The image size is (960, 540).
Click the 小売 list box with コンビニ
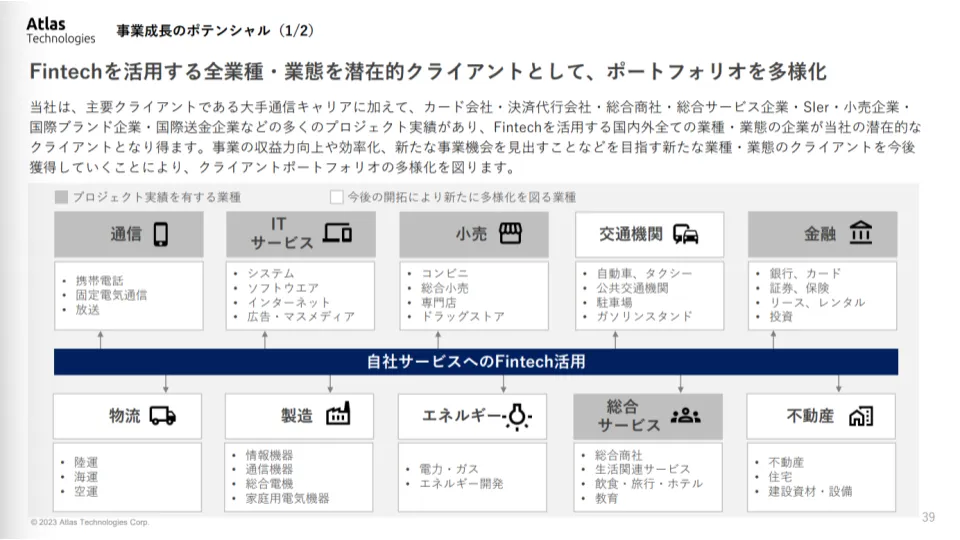(473, 295)
